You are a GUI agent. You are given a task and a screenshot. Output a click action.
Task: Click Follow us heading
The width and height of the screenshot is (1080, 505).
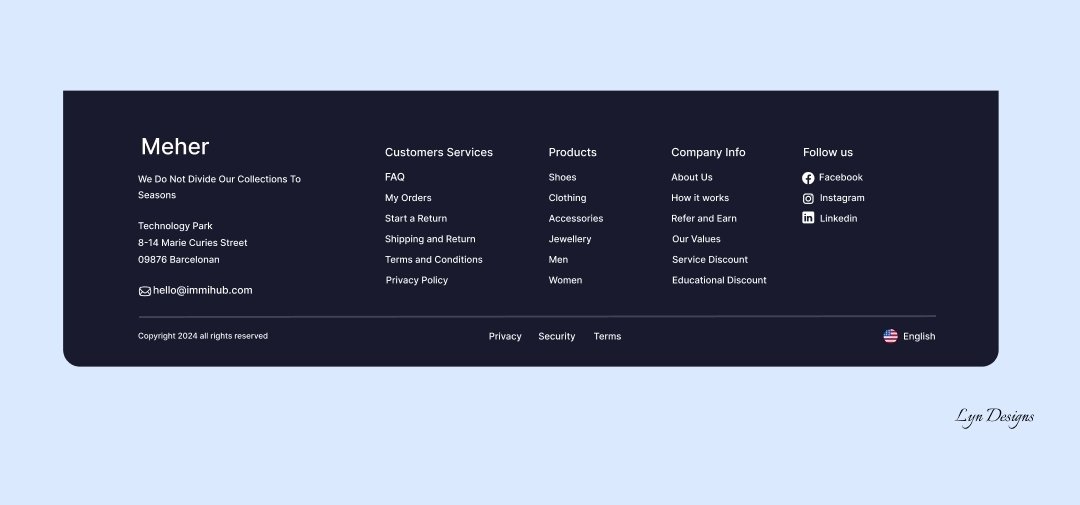pyautogui.click(x=828, y=152)
